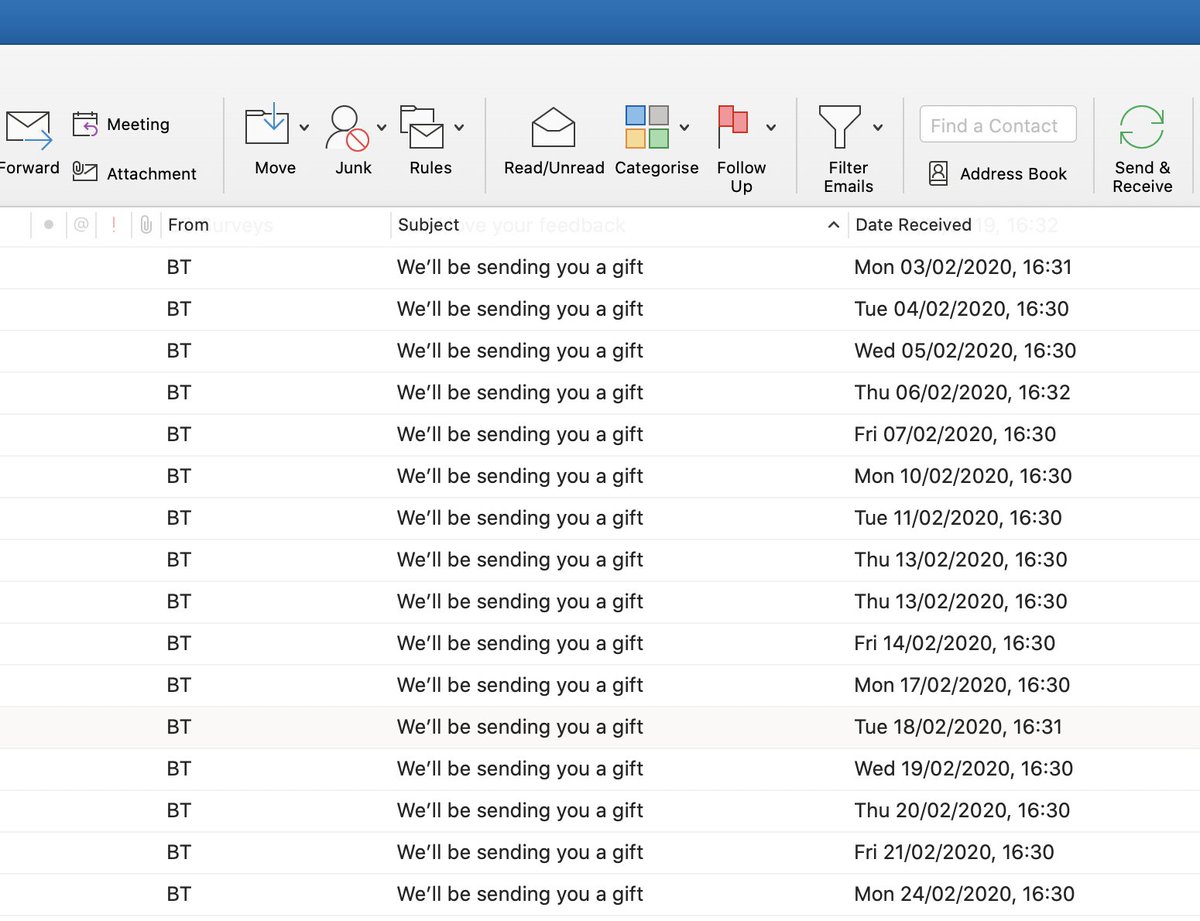The height and width of the screenshot is (921, 1200).
Task: Click the Junk person icon
Action: pos(347,128)
